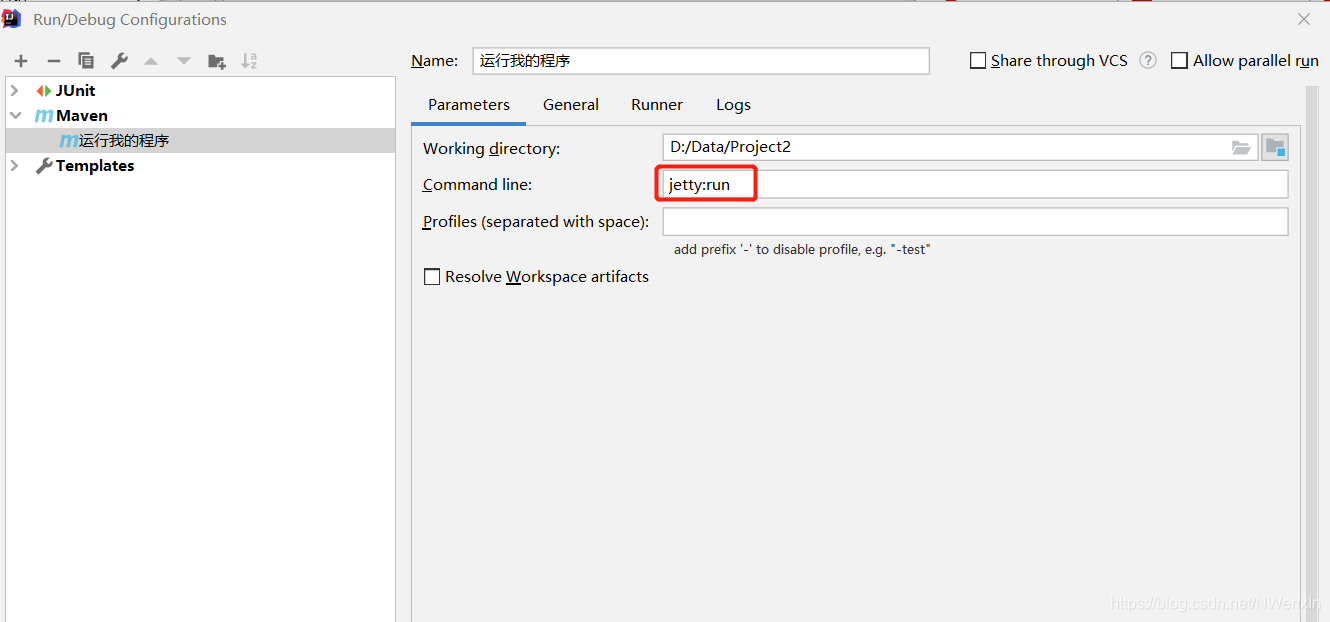Move configuration up arrow
This screenshot has width=1330, height=622.
151,61
